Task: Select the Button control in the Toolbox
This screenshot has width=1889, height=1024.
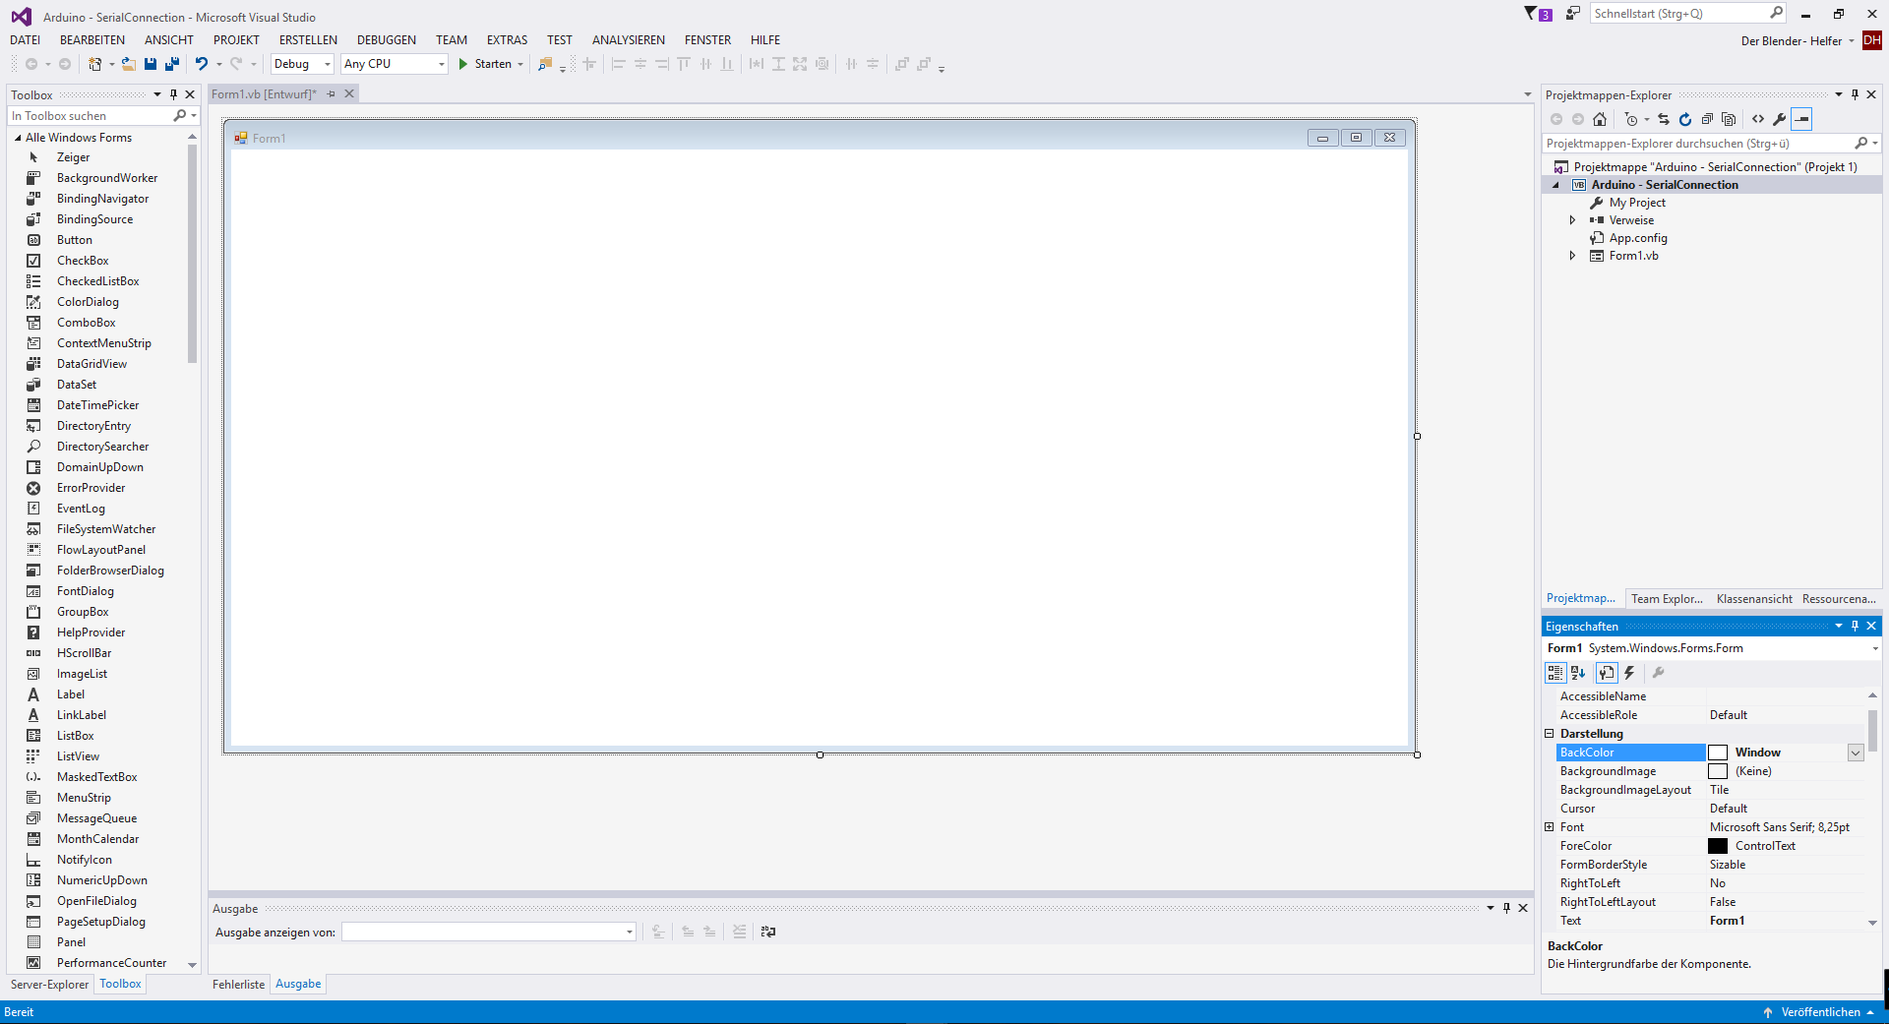Action: coord(74,239)
